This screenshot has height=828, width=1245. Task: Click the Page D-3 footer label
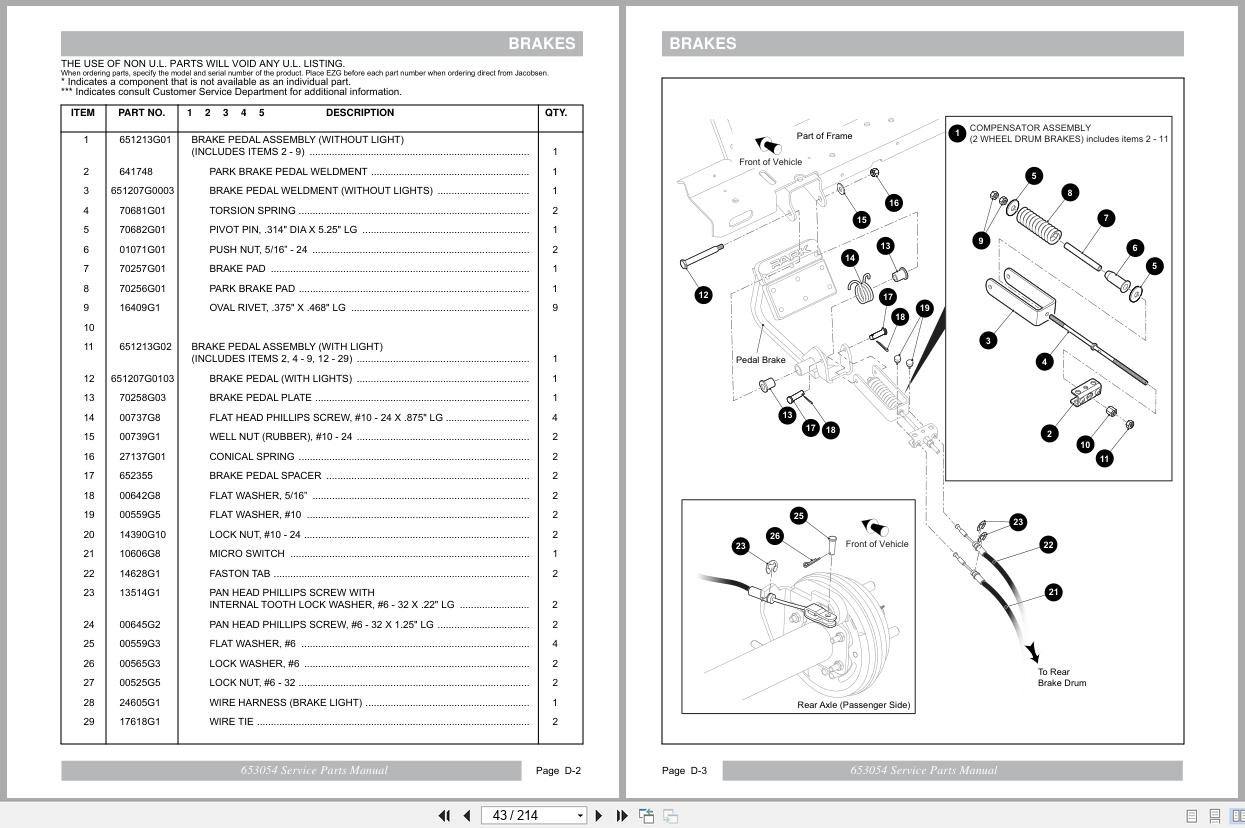tap(684, 771)
